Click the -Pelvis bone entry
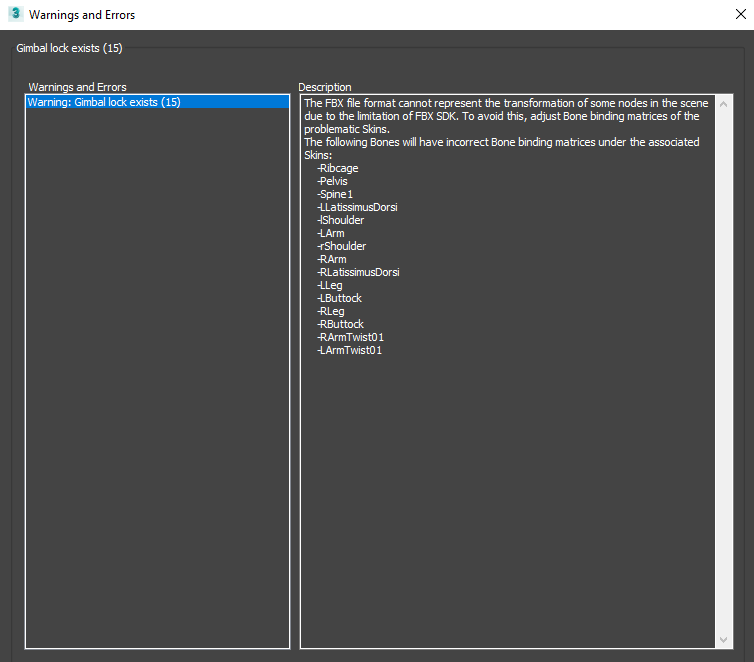754x662 pixels. (x=332, y=181)
